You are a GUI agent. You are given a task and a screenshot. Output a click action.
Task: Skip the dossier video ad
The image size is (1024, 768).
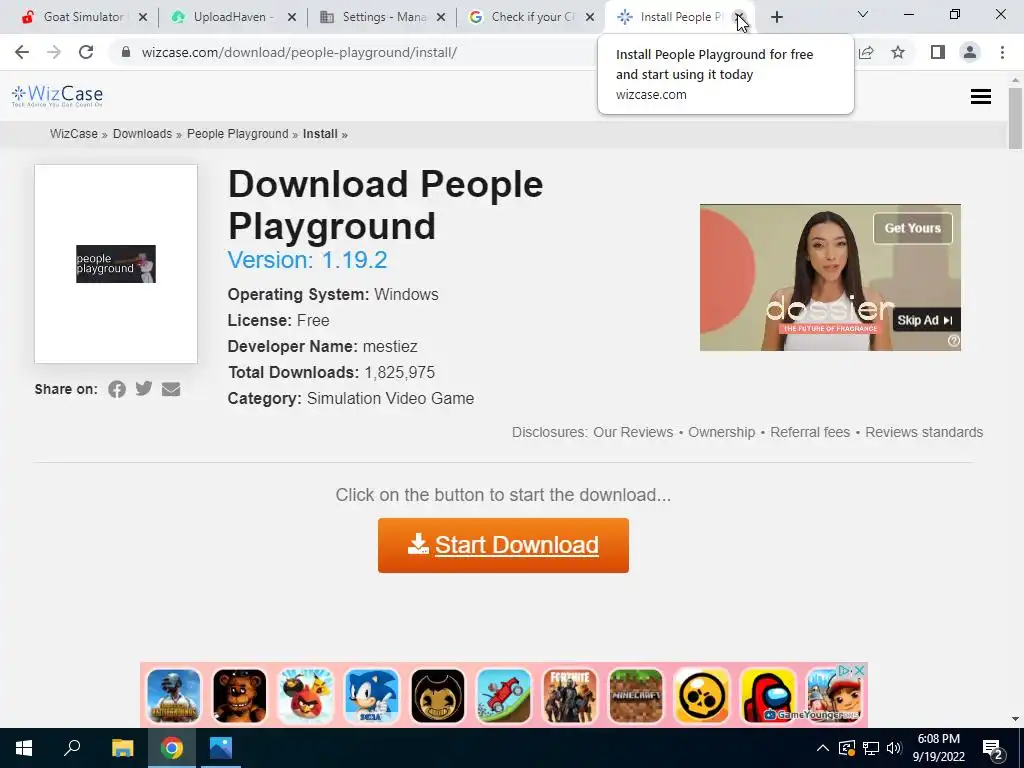(x=926, y=320)
